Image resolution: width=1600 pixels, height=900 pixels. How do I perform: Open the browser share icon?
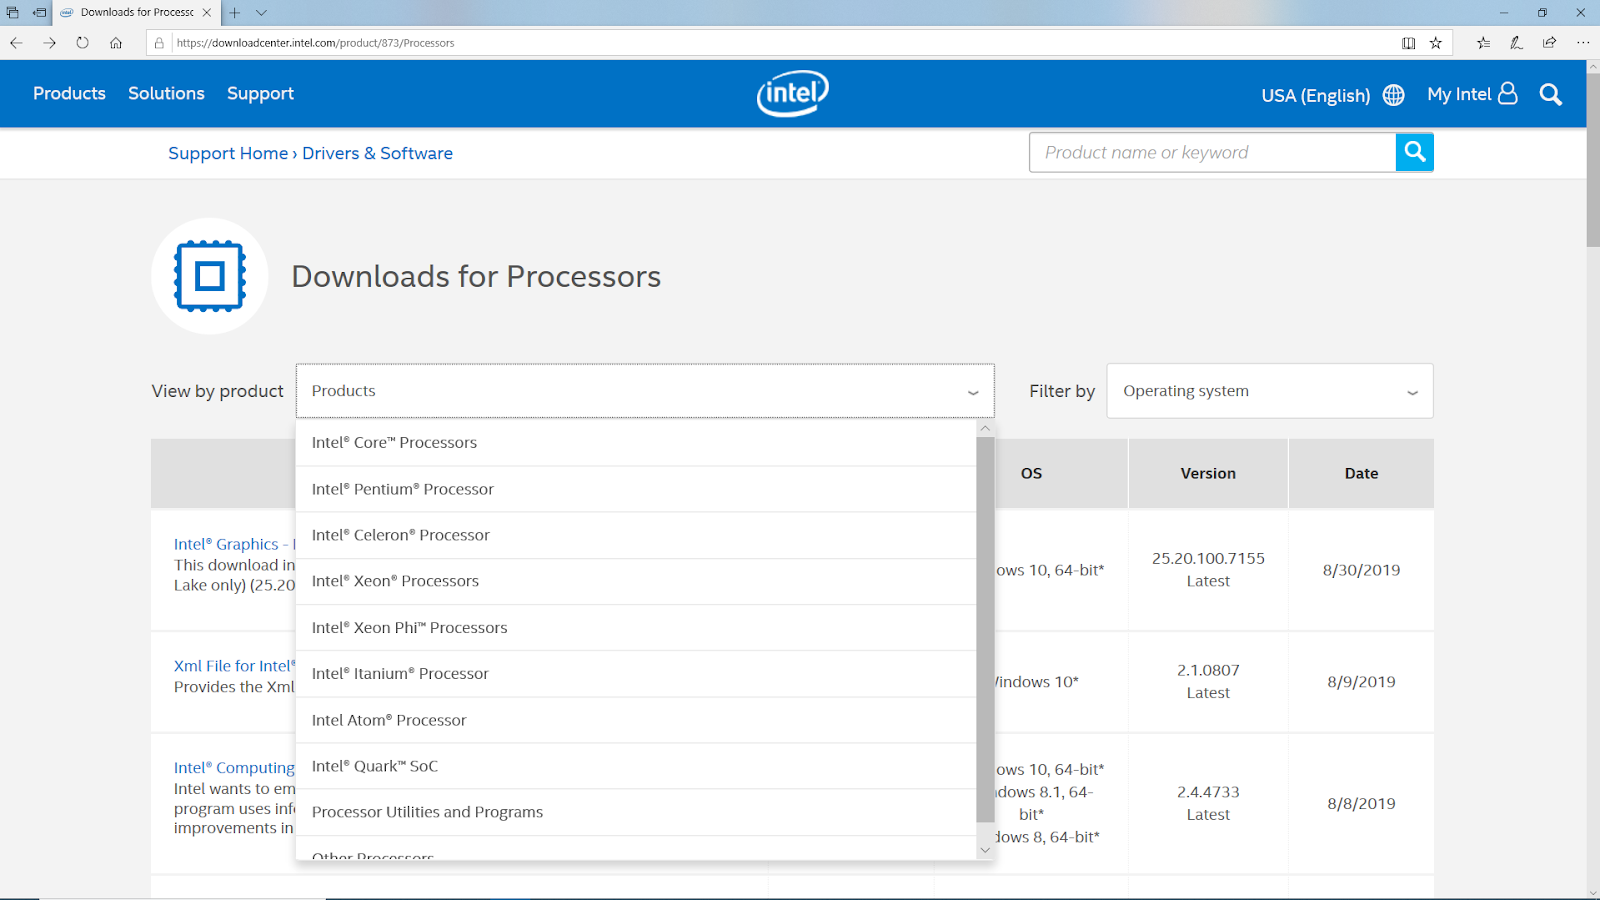pos(1549,43)
